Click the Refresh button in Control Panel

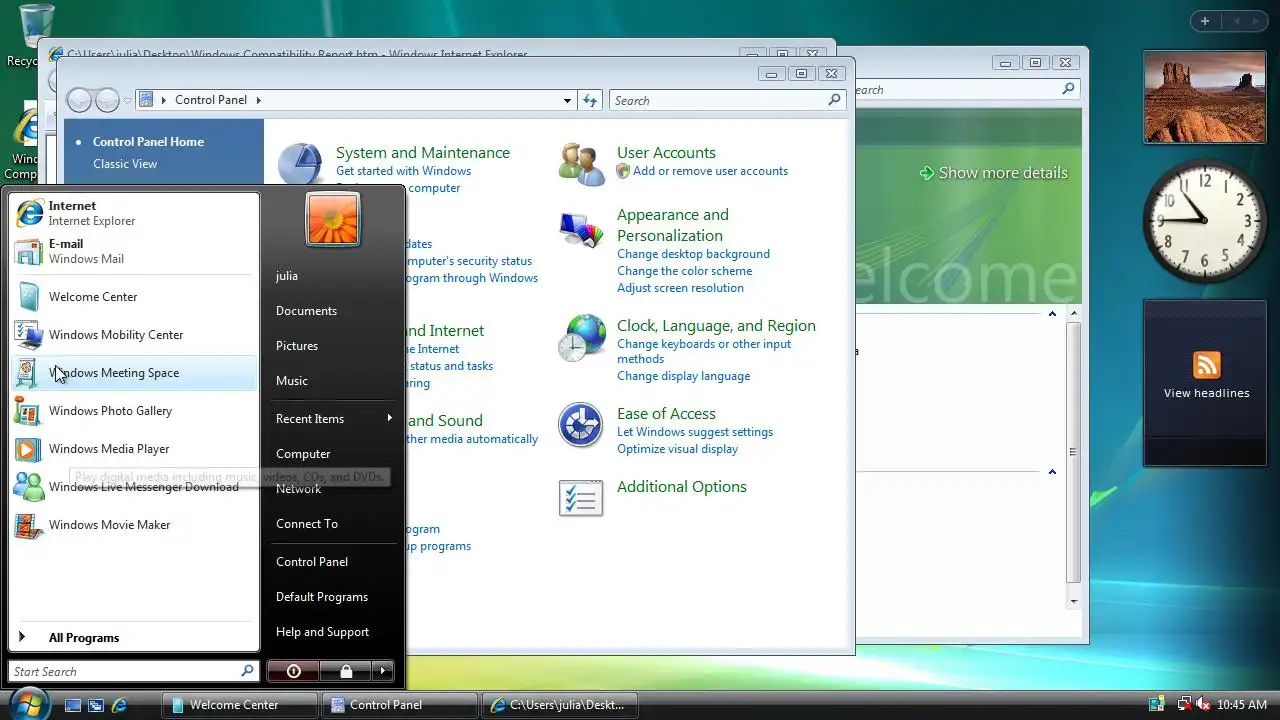point(590,100)
